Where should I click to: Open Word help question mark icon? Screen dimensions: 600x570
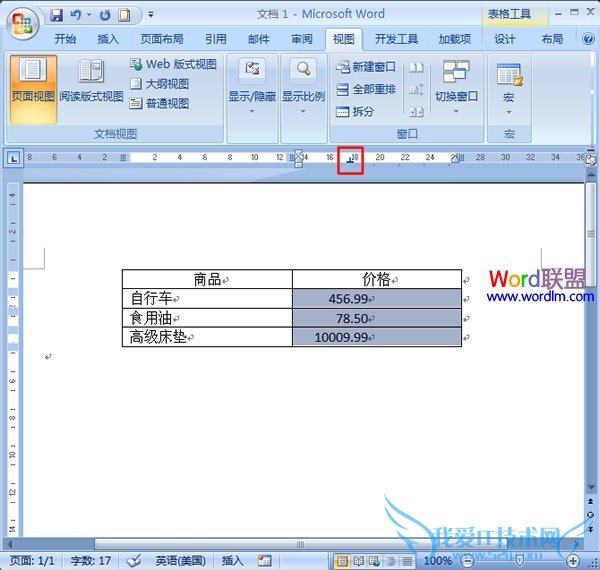tap(588, 39)
